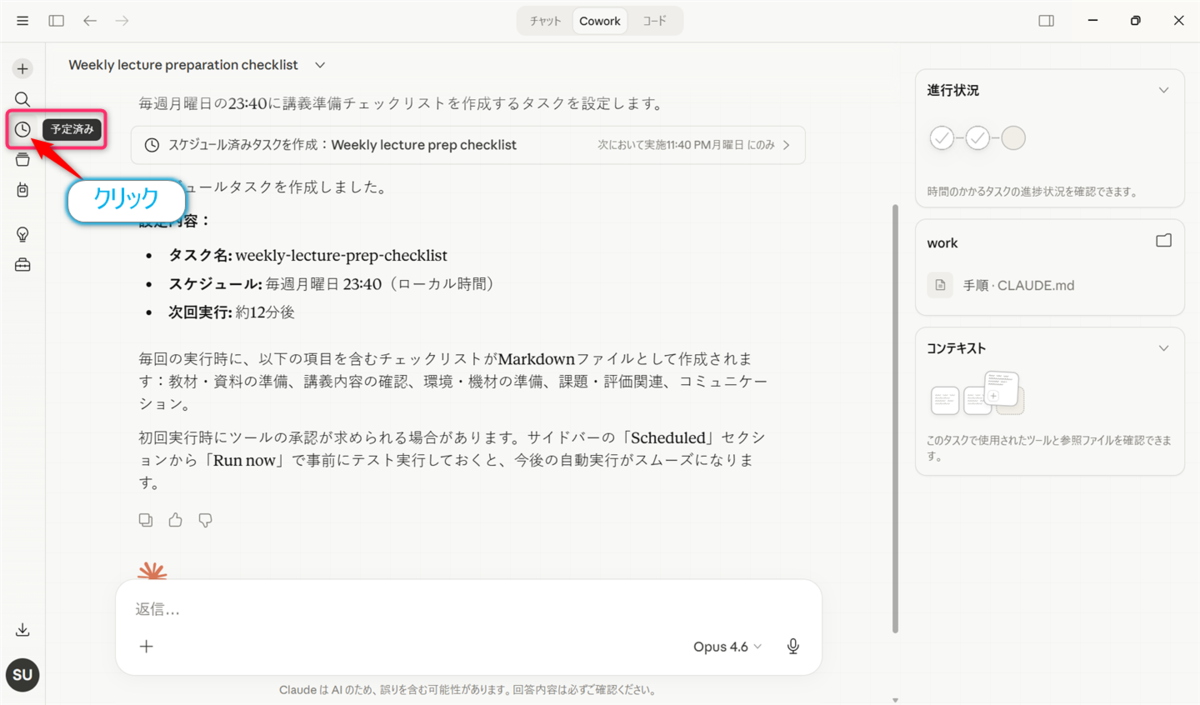Screen dimensions: 1200x705
Task: Open the robot-shaped sidebar icon
Action: point(23,190)
